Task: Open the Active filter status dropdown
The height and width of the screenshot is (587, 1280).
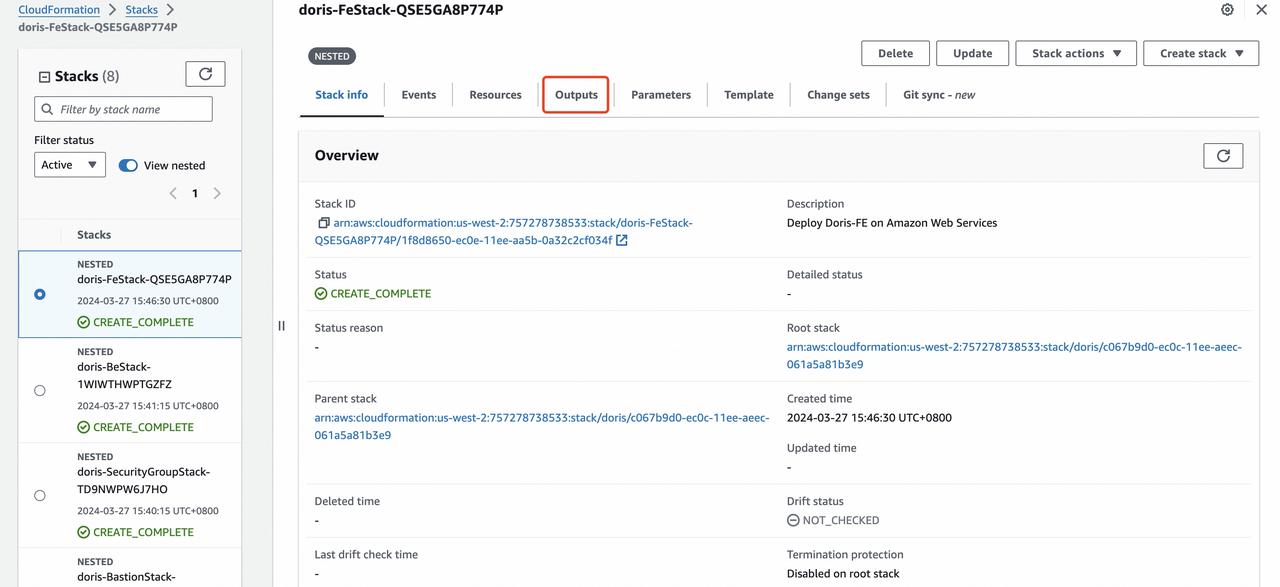Action: pyautogui.click(x=70, y=165)
